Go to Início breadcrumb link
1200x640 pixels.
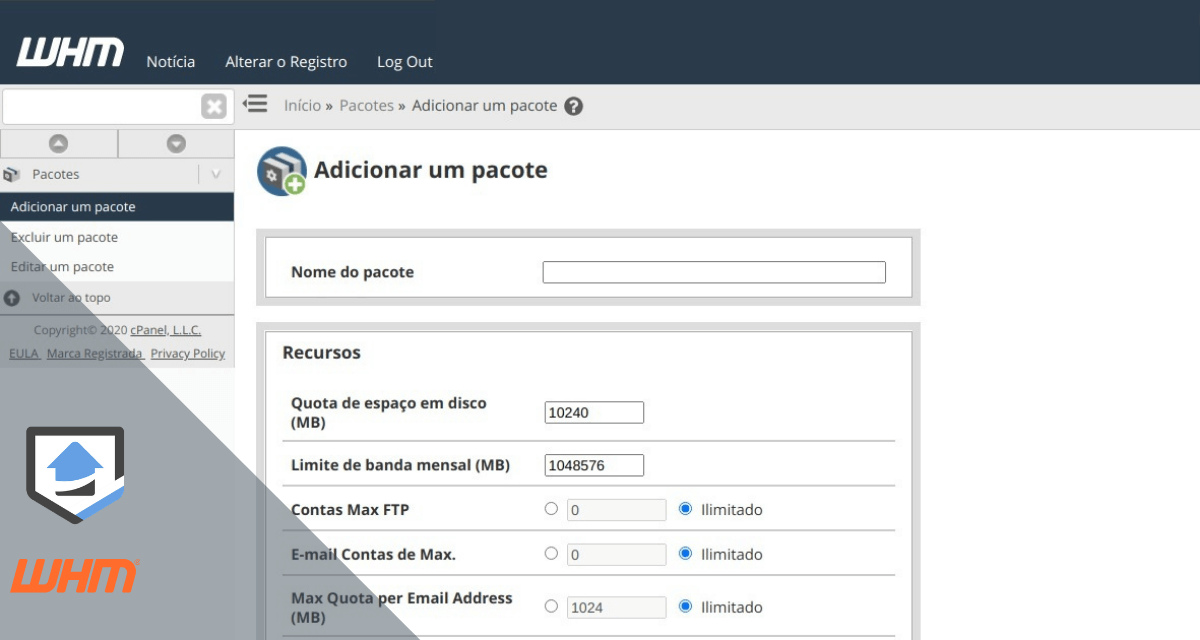pyautogui.click(x=302, y=105)
